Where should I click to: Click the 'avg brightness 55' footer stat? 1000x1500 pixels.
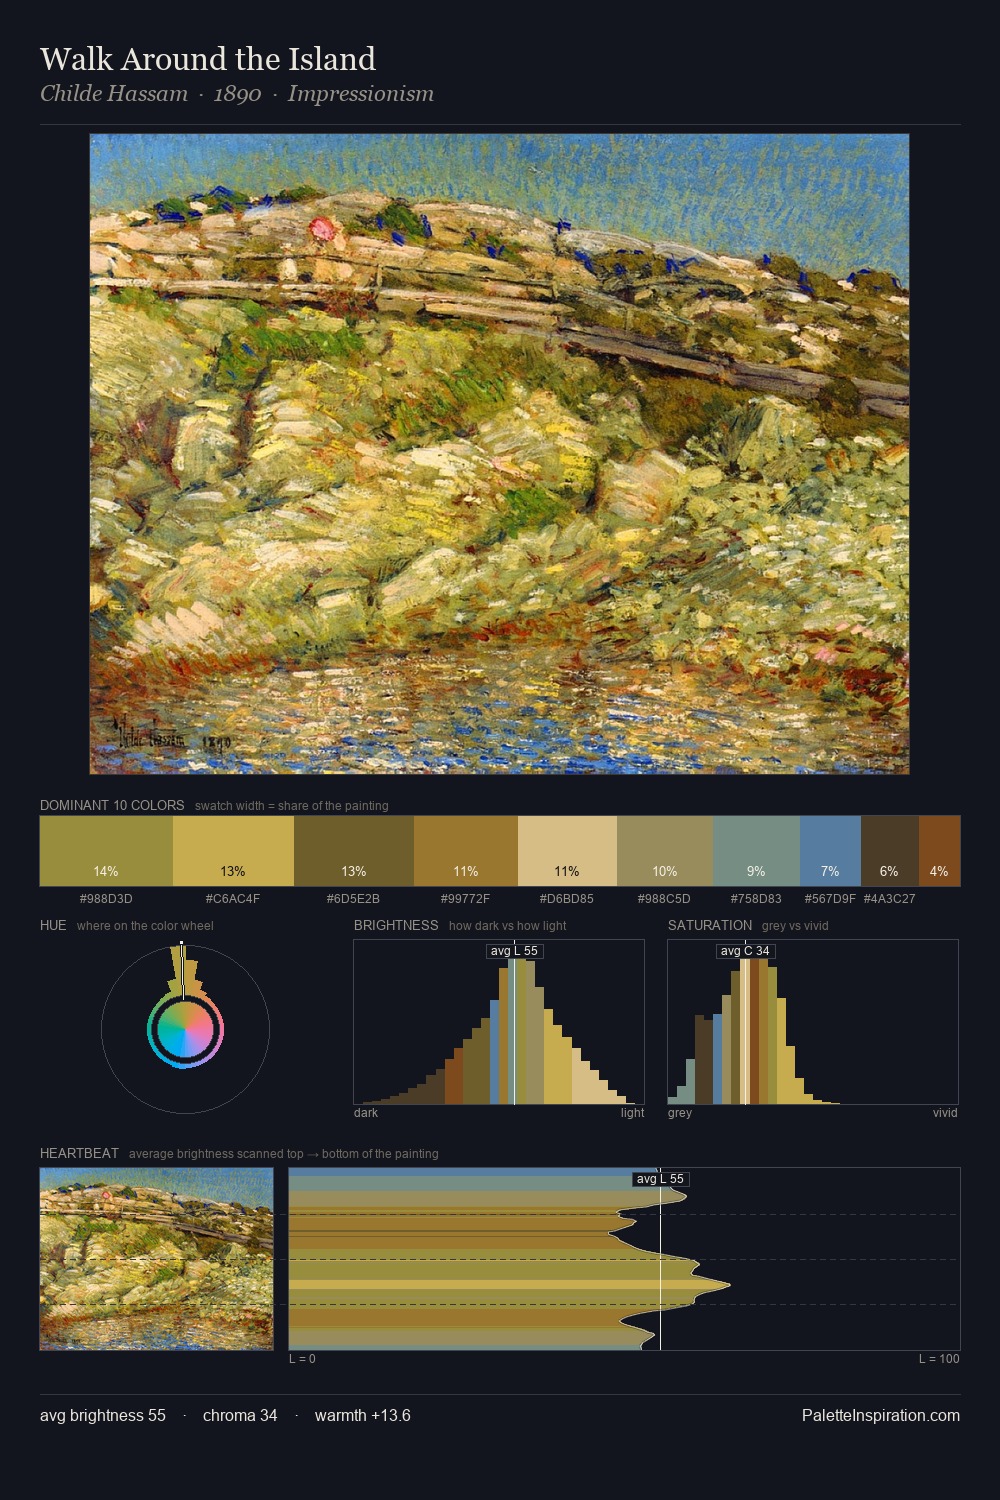click(103, 1415)
